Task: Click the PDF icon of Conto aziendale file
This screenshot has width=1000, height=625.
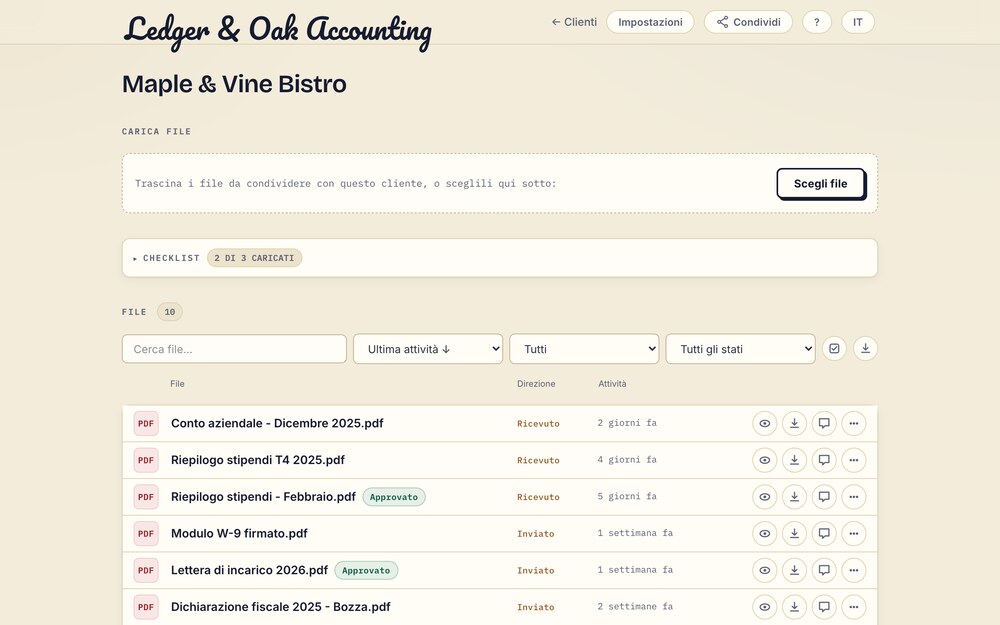Action: point(146,423)
